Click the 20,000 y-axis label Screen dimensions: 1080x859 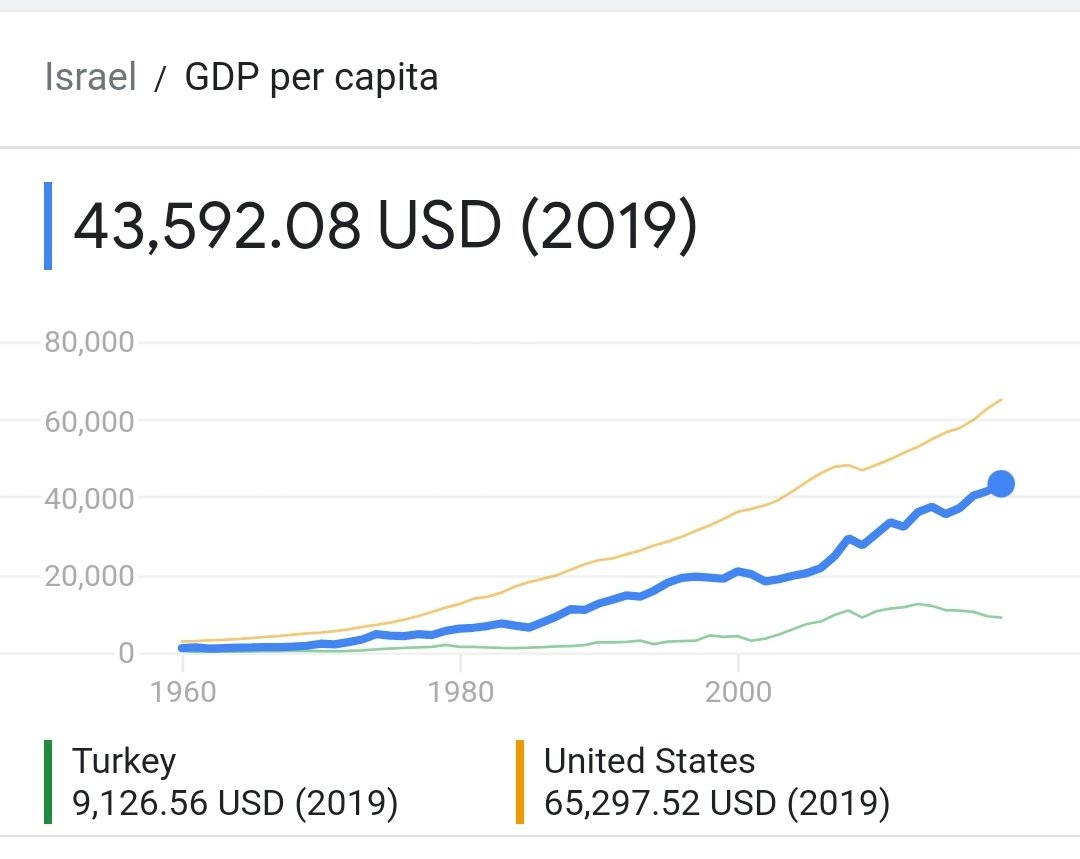pos(89,576)
